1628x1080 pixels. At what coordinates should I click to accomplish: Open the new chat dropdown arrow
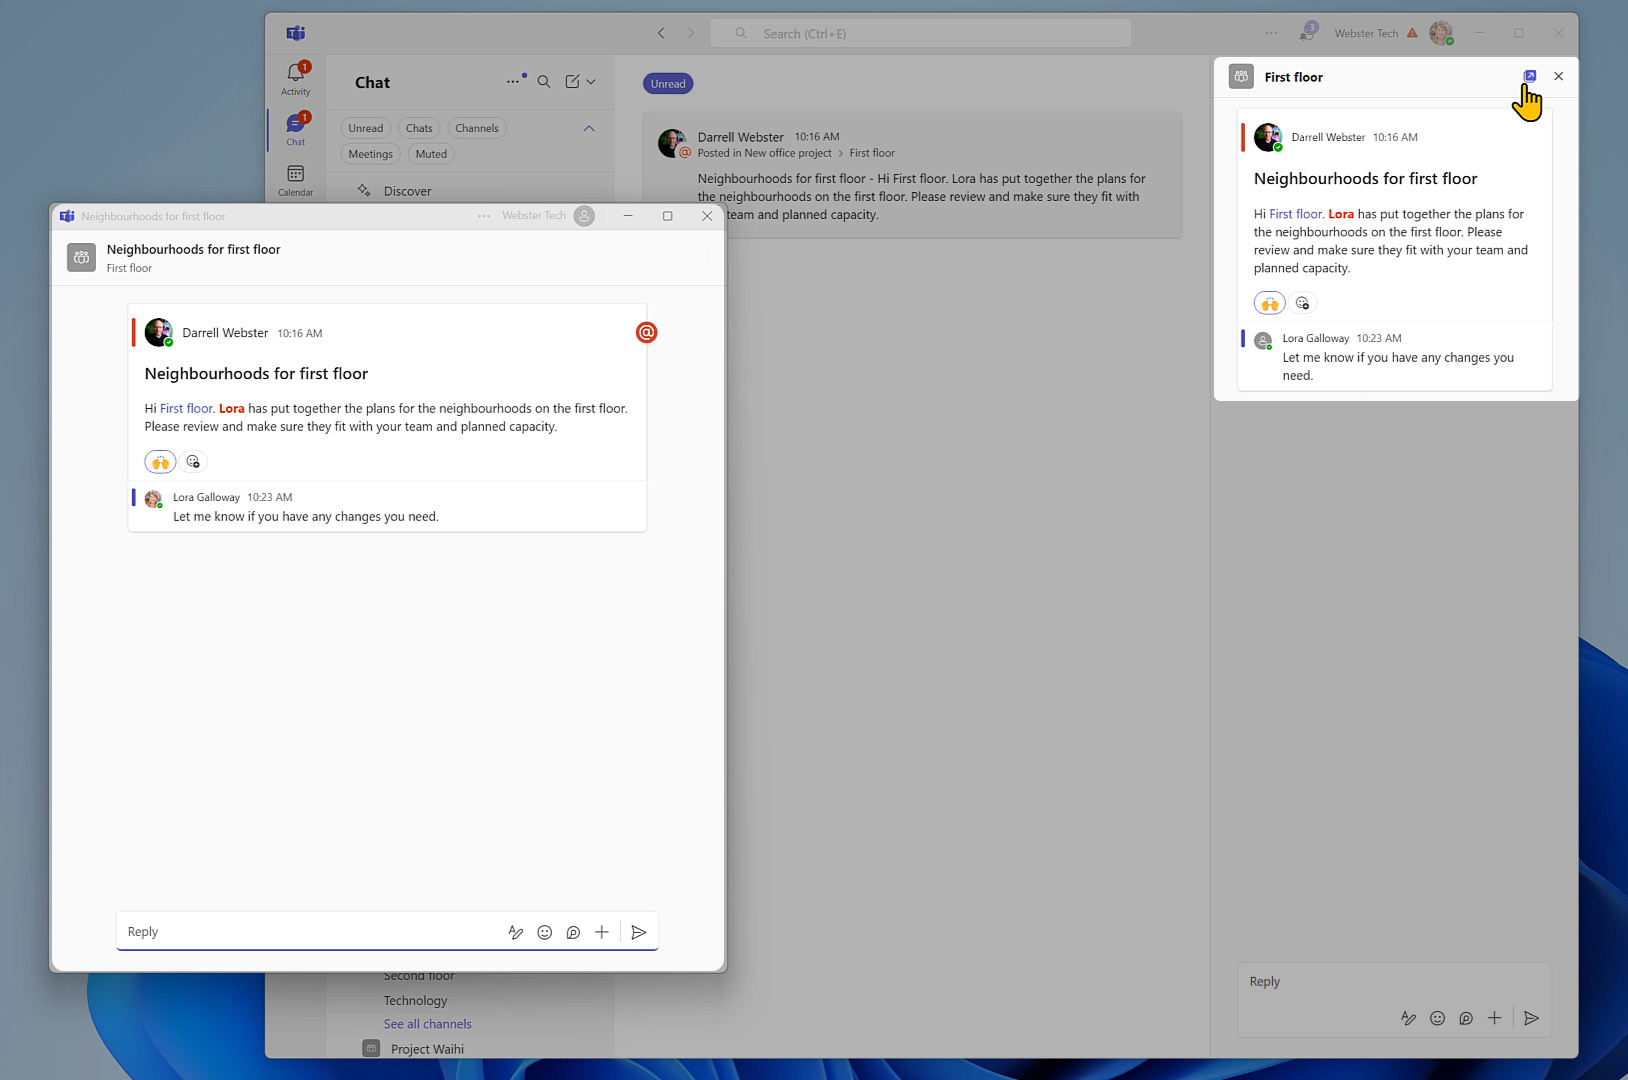point(591,82)
